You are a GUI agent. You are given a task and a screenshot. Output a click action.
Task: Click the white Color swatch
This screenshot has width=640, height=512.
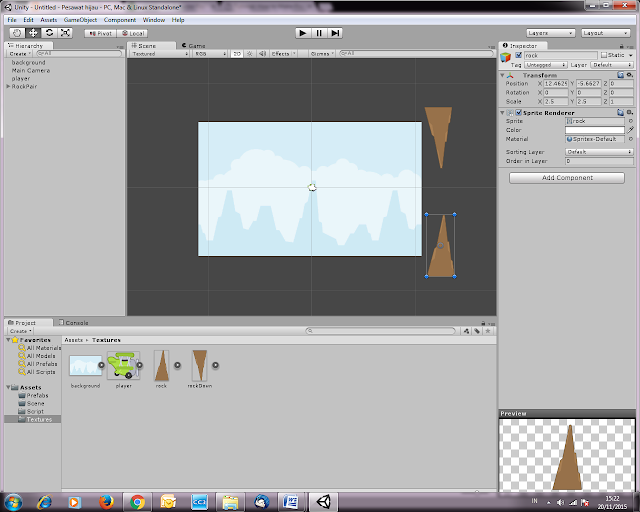595,130
